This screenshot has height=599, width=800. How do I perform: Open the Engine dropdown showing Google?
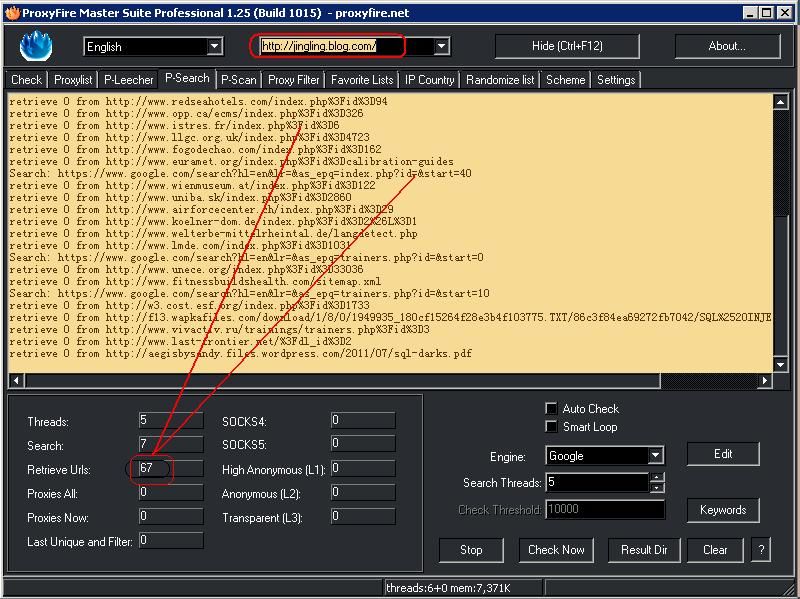(x=605, y=456)
